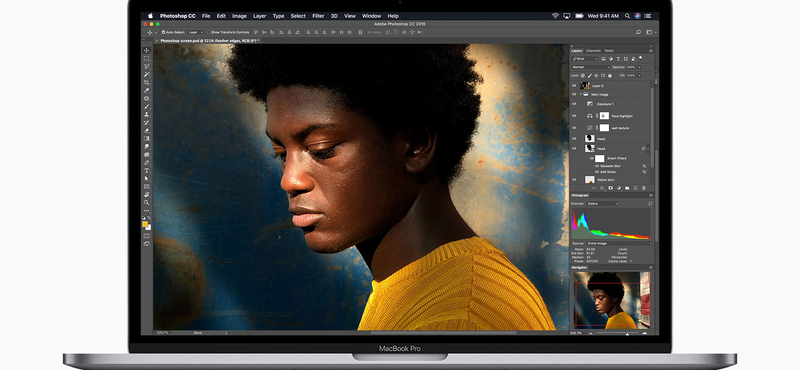
Task: Lock all with padlock icon
Action: tap(610, 76)
